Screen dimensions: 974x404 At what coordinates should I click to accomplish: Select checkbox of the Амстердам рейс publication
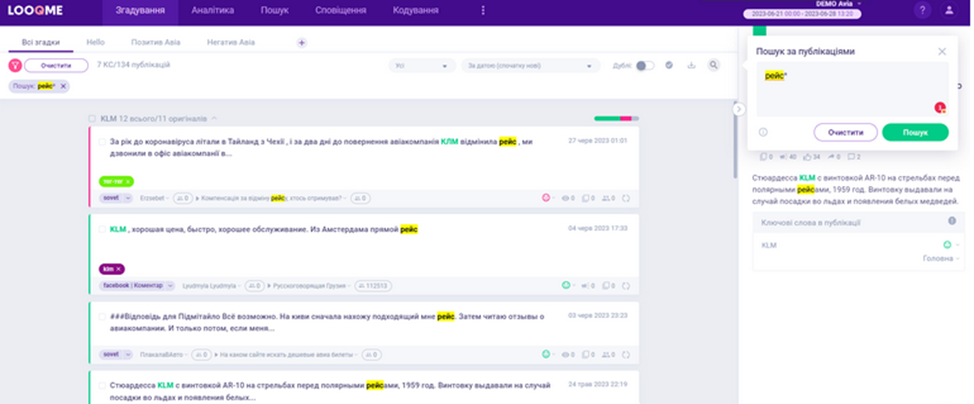click(101, 229)
